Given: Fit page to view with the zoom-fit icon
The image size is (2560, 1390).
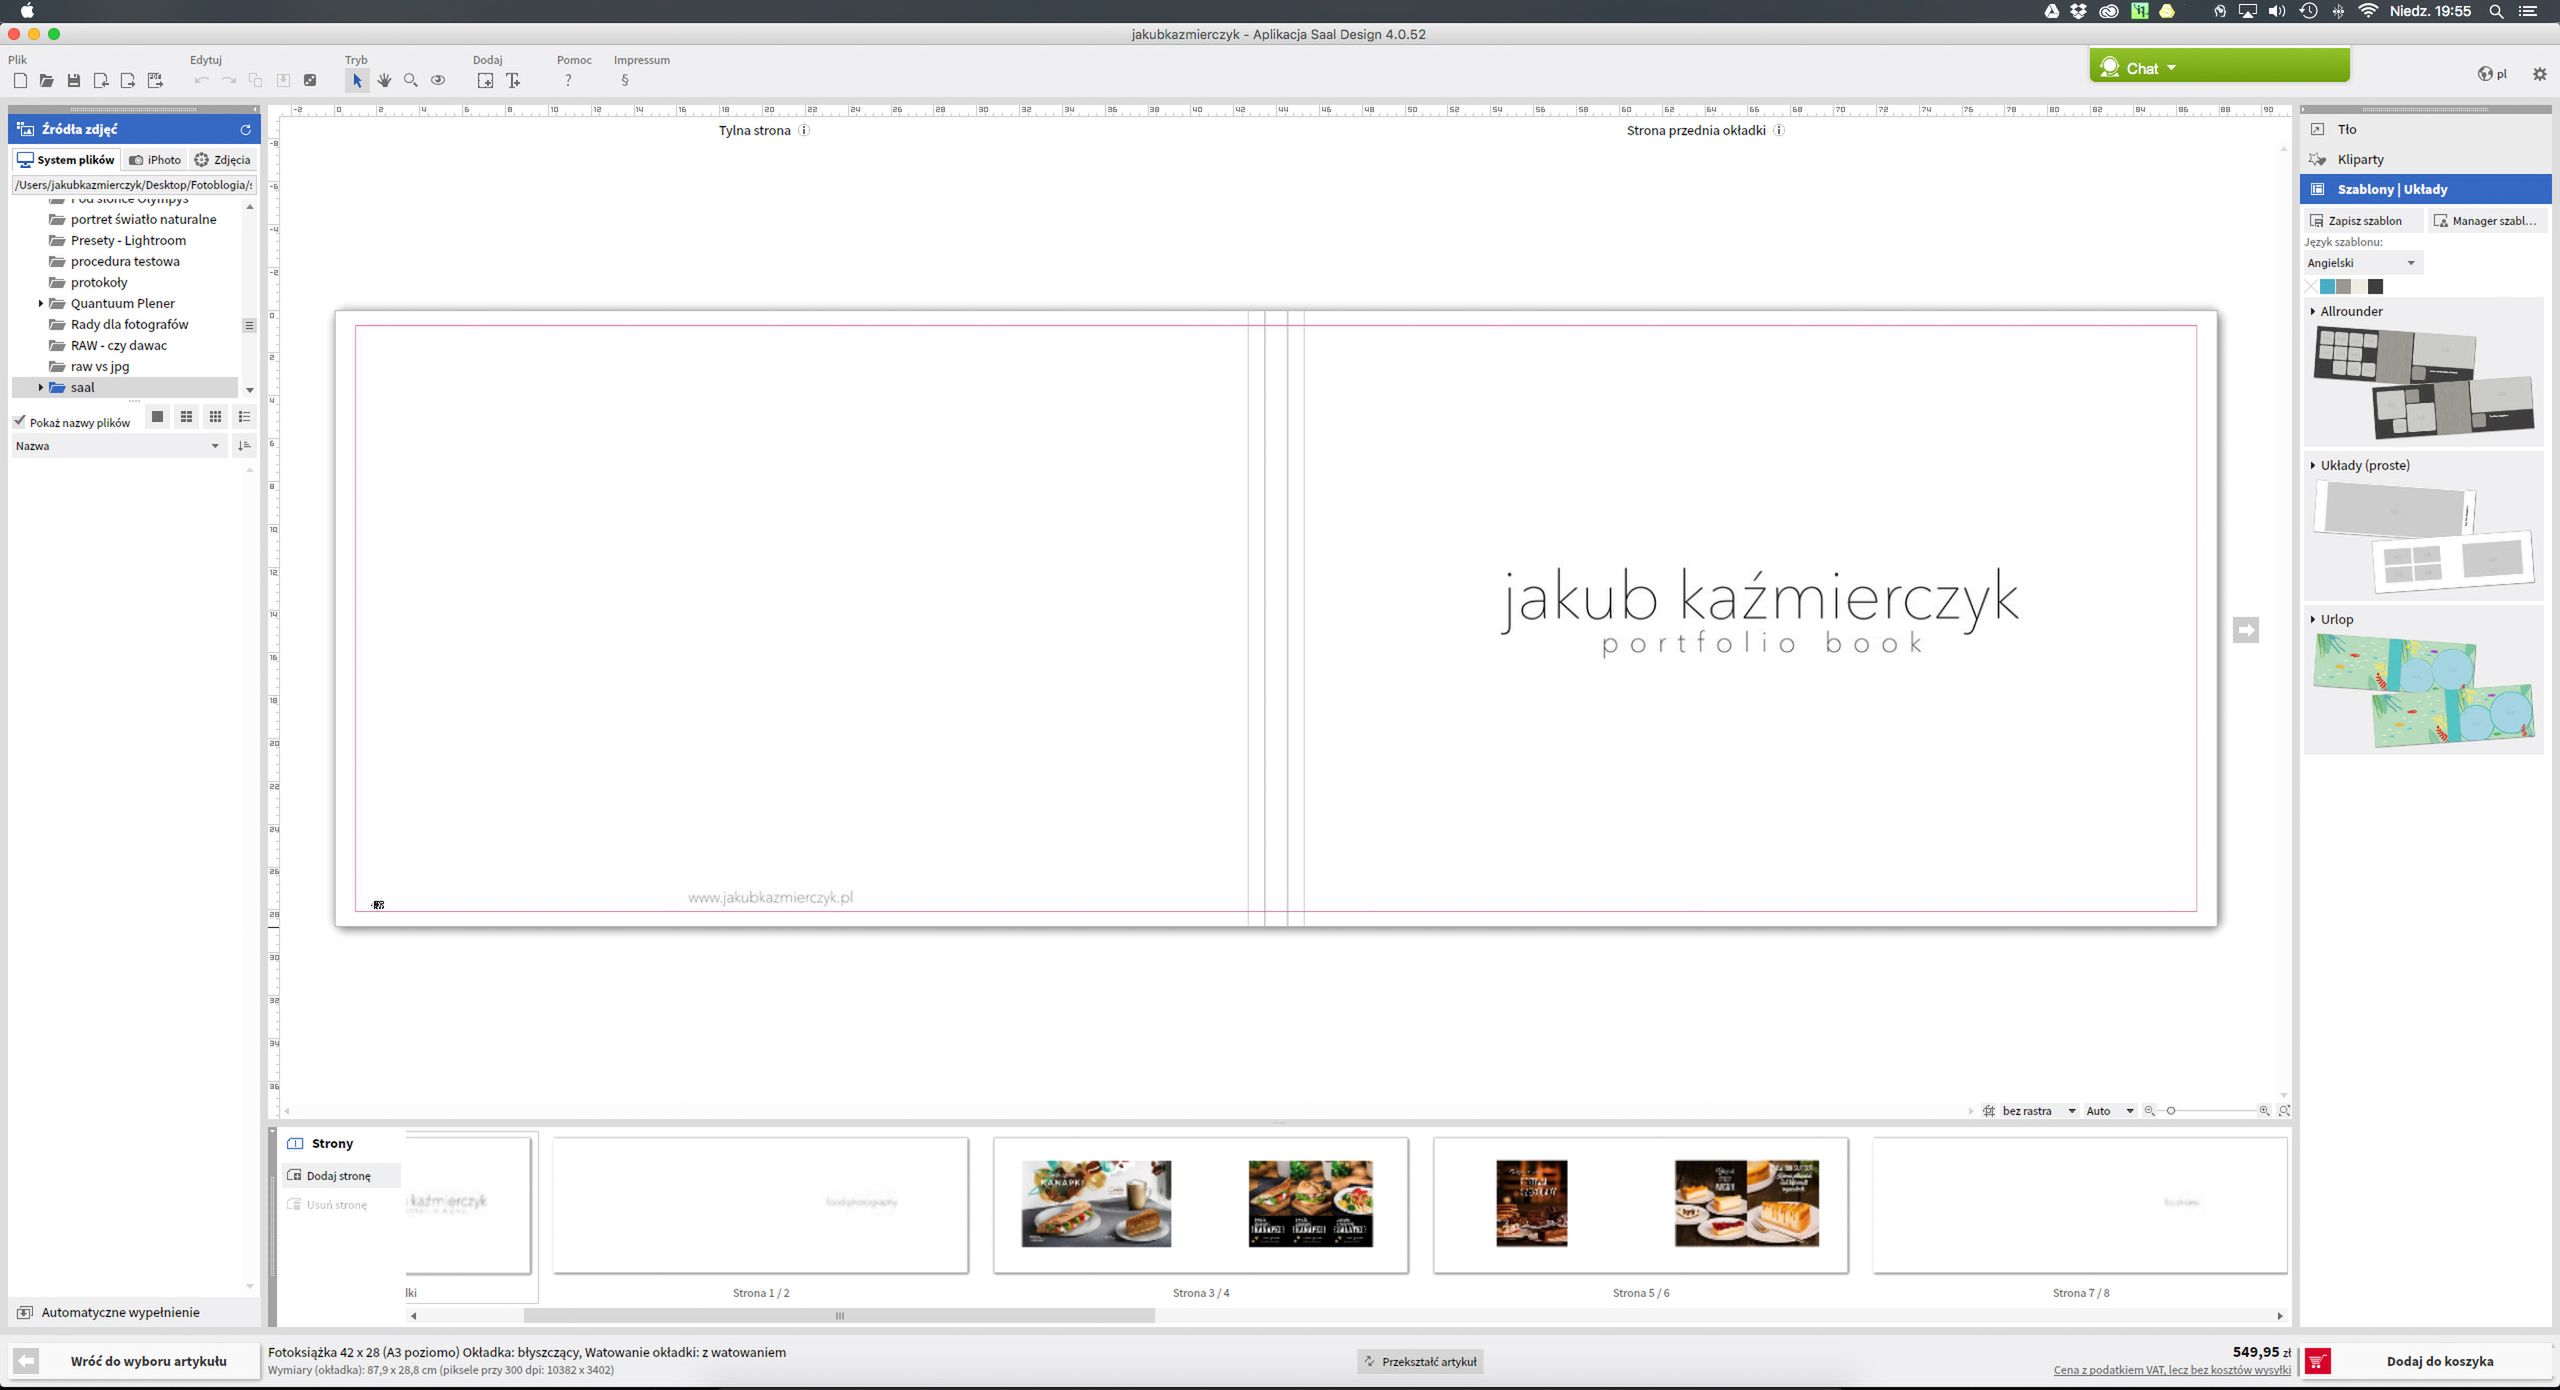Looking at the screenshot, I should [2284, 1111].
